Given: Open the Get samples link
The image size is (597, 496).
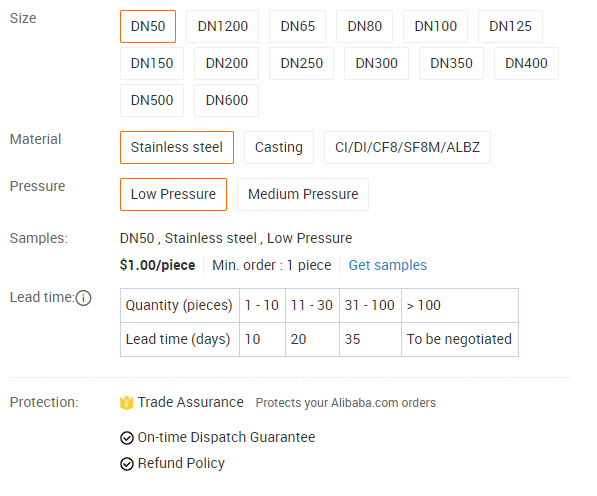Looking at the screenshot, I should click(x=388, y=265).
